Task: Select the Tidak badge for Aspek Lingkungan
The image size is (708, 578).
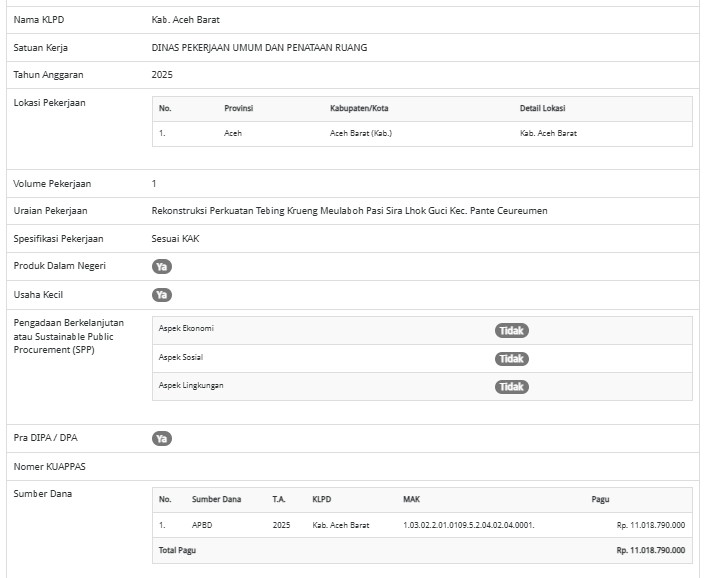Action: pos(512,386)
